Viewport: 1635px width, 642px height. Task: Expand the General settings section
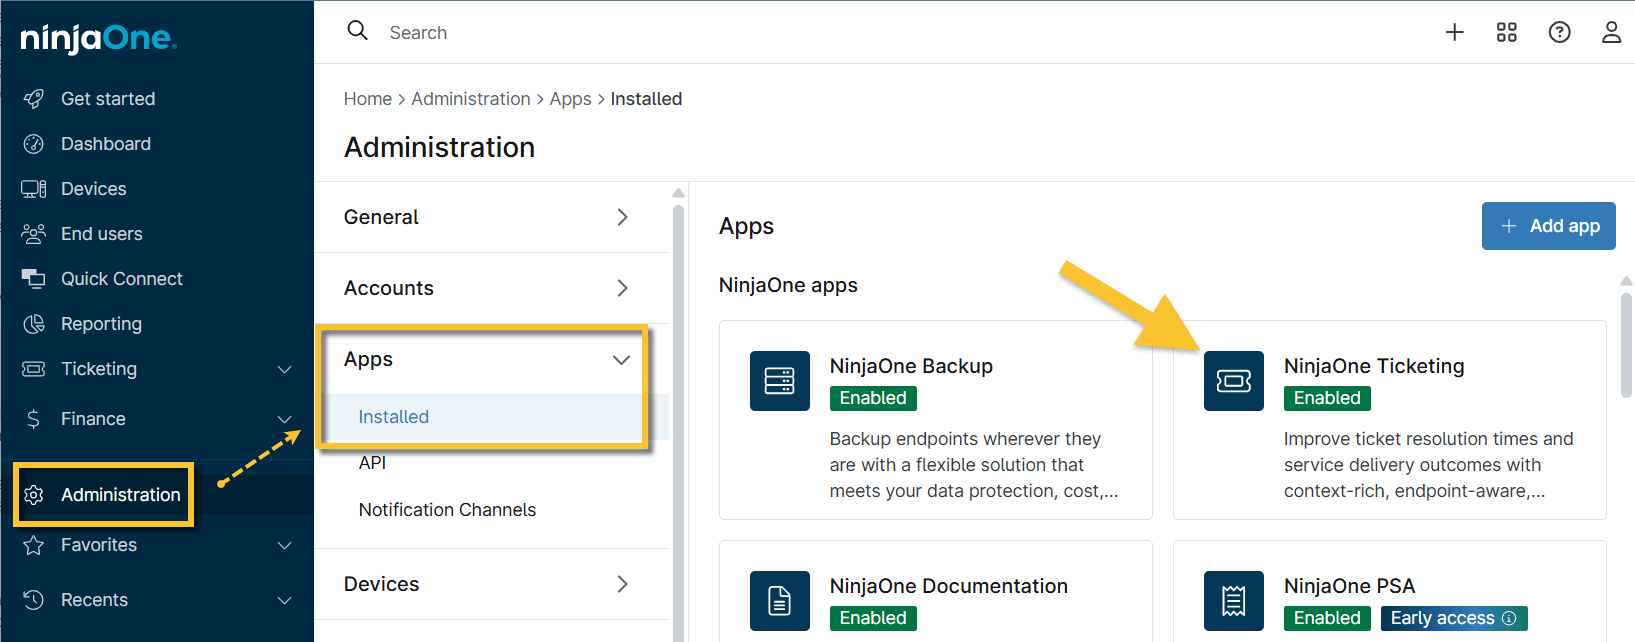(x=621, y=217)
